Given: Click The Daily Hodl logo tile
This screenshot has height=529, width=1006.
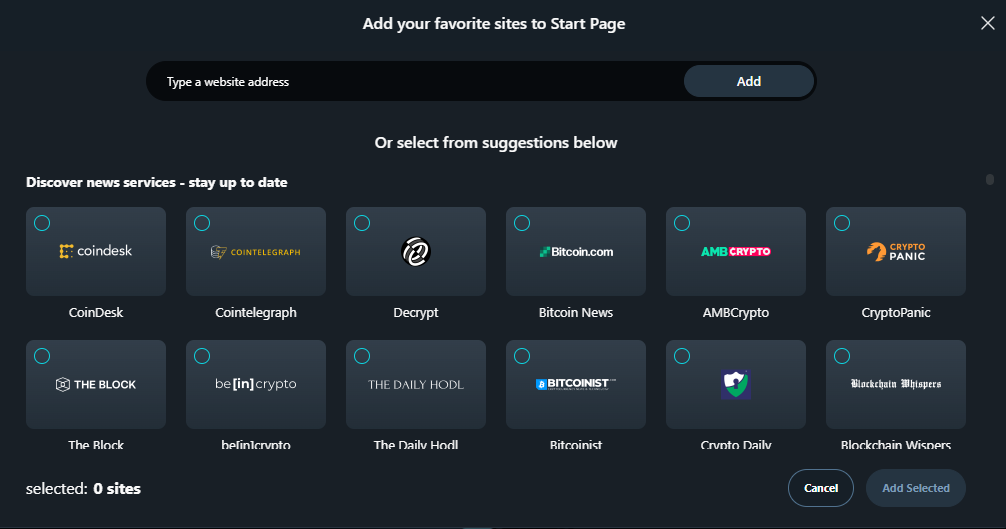Looking at the screenshot, I should [416, 384].
